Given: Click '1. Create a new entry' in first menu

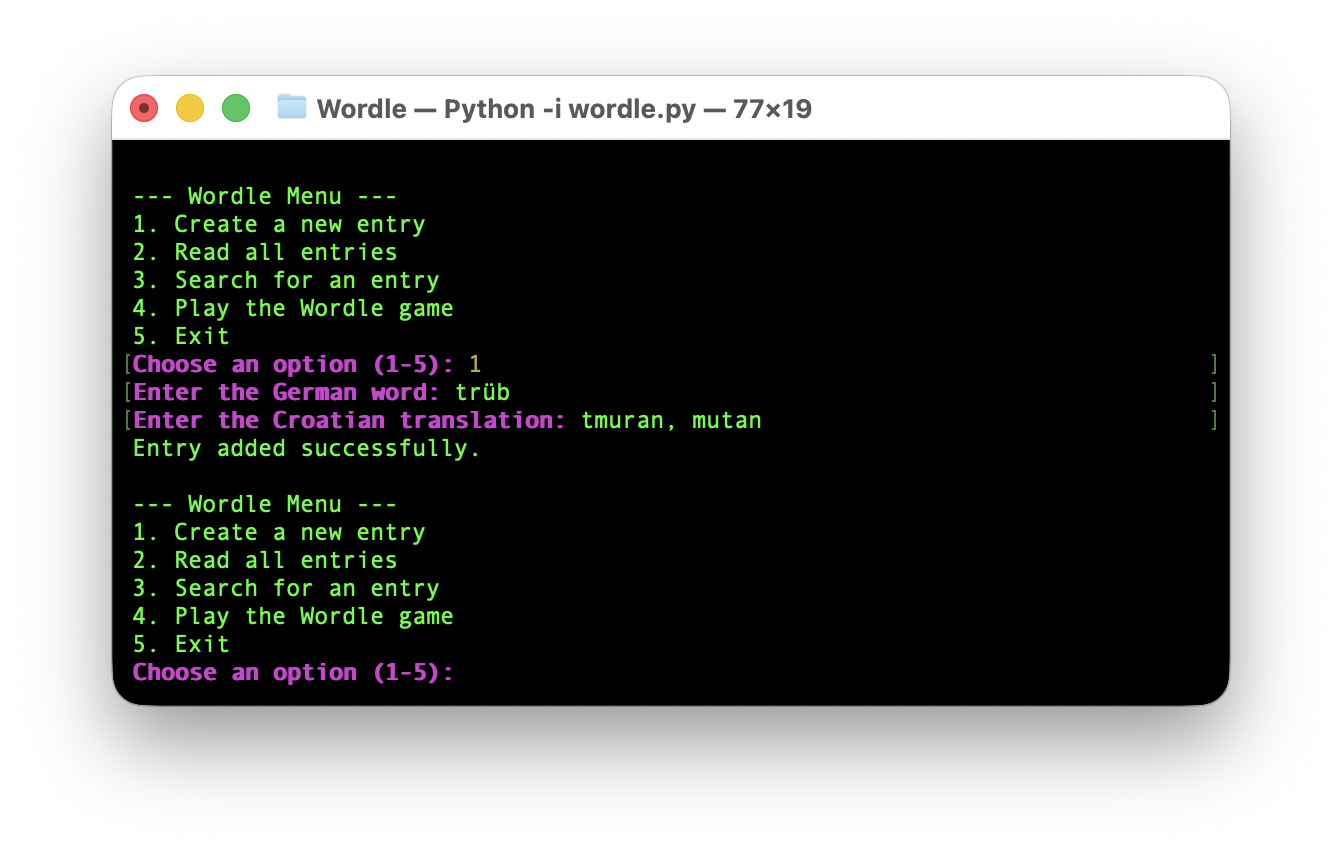Looking at the screenshot, I should (x=279, y=224).
